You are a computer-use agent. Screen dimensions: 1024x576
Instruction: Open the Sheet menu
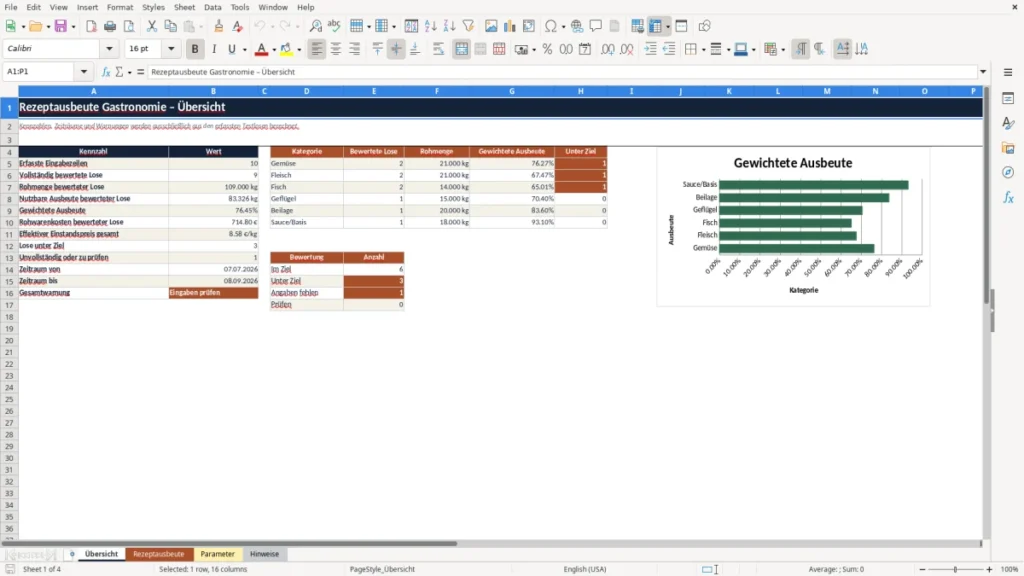coord(184,7)
